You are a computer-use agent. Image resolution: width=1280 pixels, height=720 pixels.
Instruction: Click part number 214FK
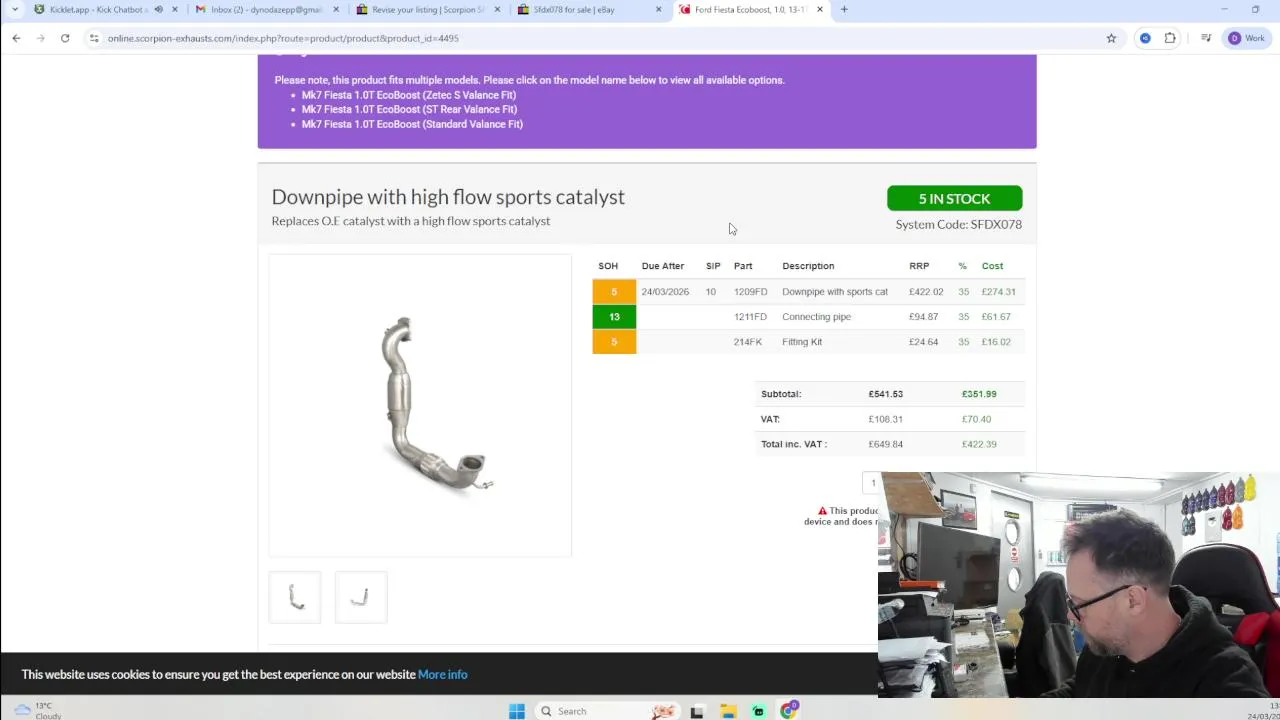[x=747, y=342]
